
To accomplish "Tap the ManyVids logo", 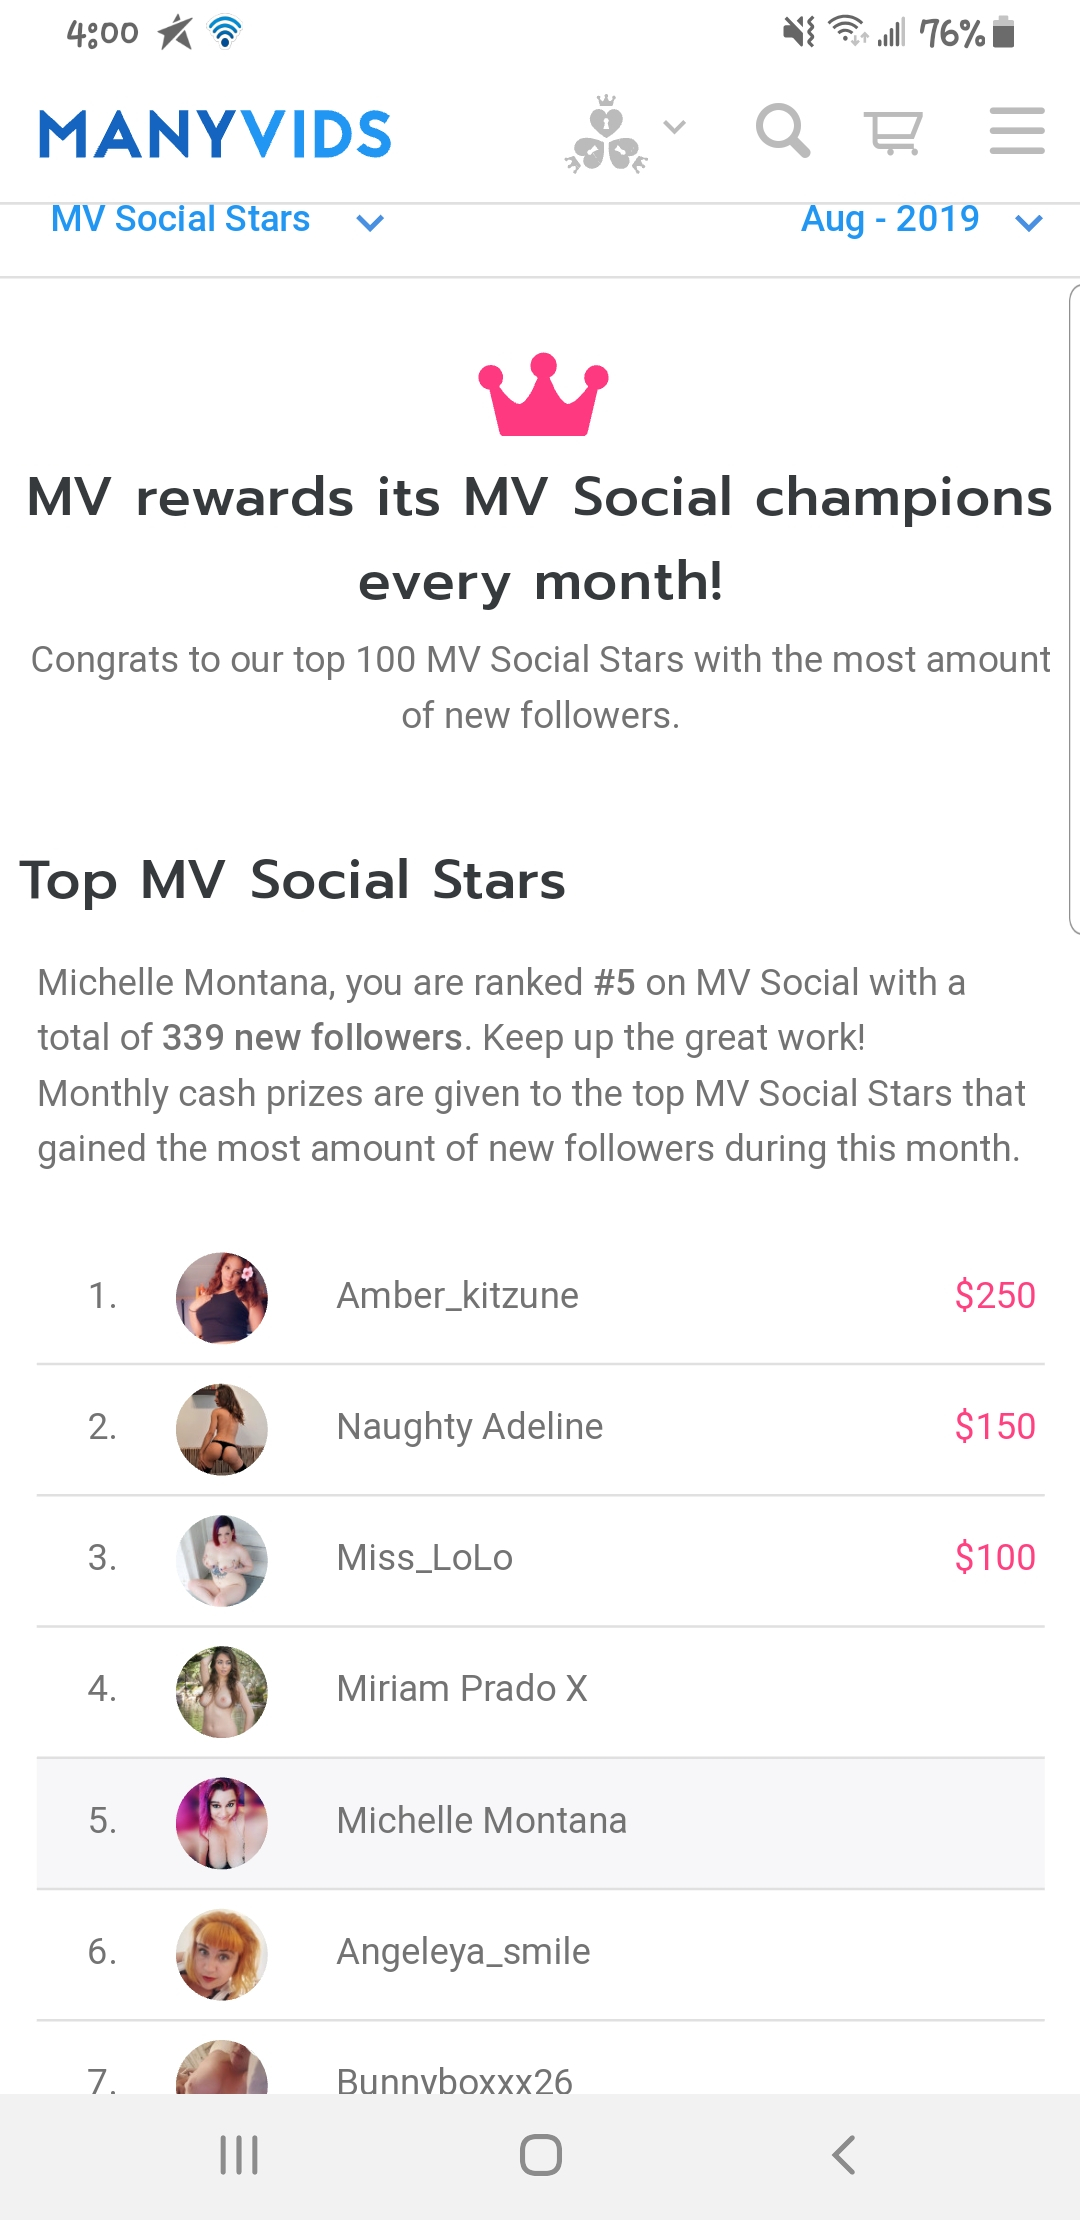I will [214, 134].
